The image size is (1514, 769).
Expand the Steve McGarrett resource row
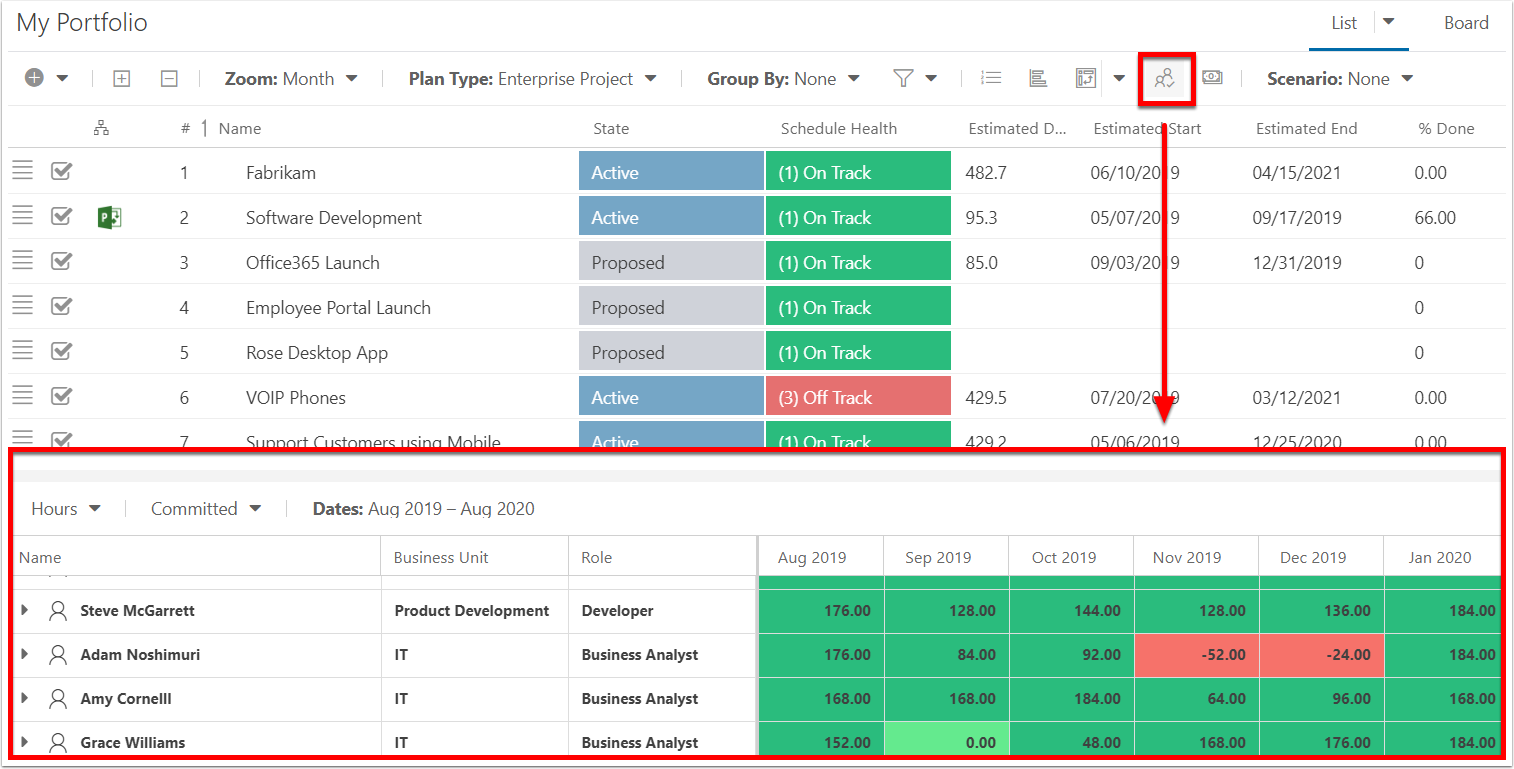tap(25, 610)
